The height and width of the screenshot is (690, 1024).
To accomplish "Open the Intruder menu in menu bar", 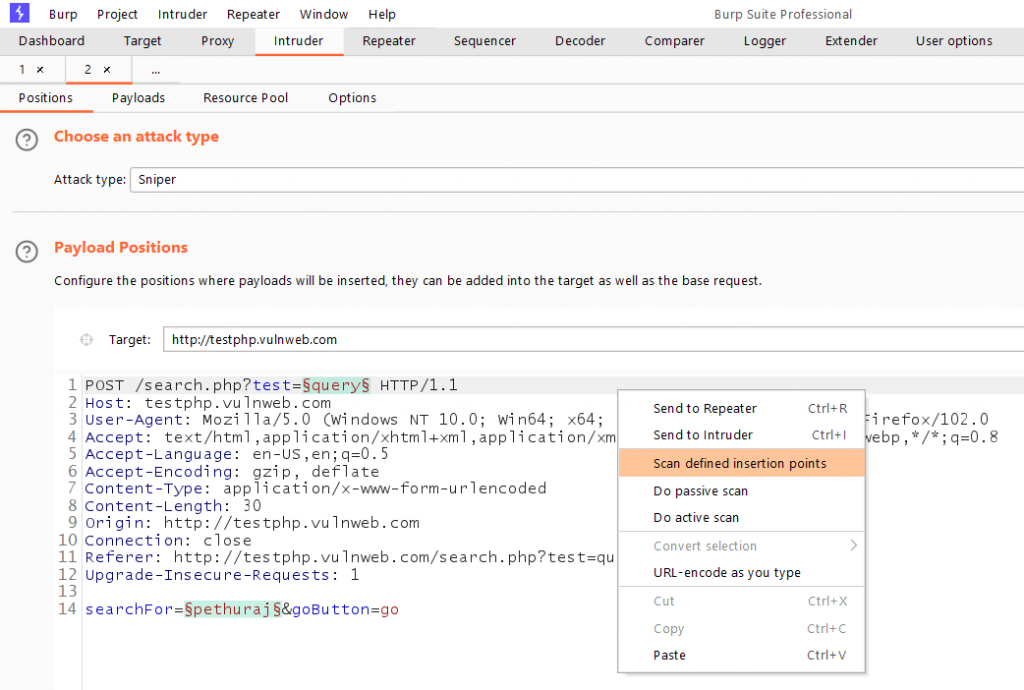I will point(182,14).
